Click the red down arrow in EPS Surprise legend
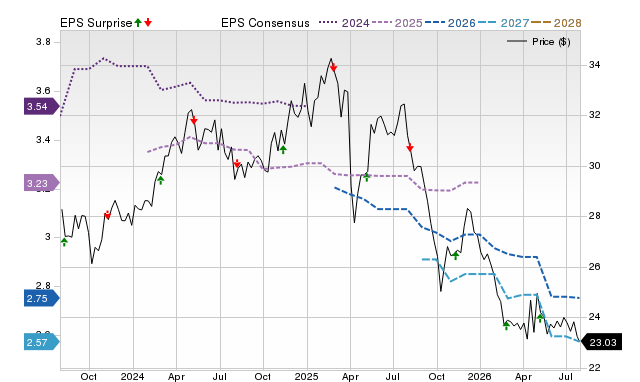640x382 pixels. [148, 22]
